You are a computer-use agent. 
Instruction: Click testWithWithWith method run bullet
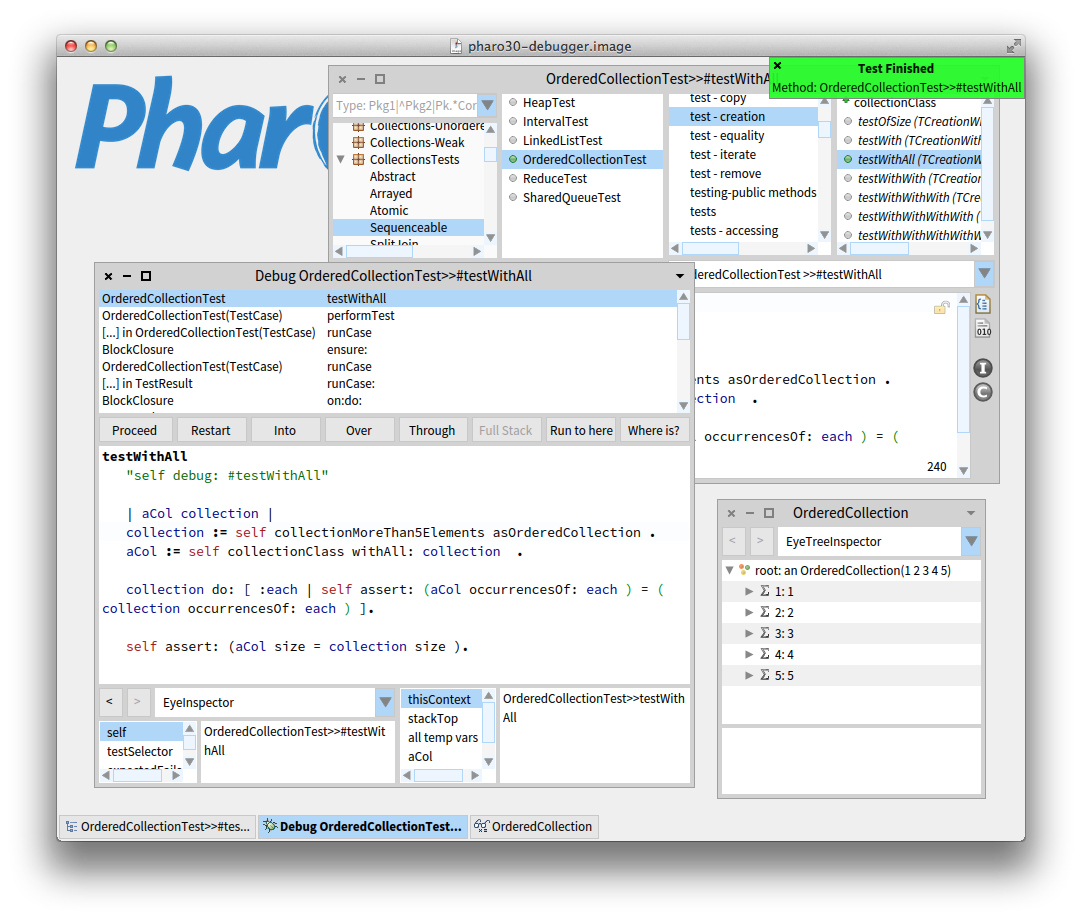(x=847, y=197)
